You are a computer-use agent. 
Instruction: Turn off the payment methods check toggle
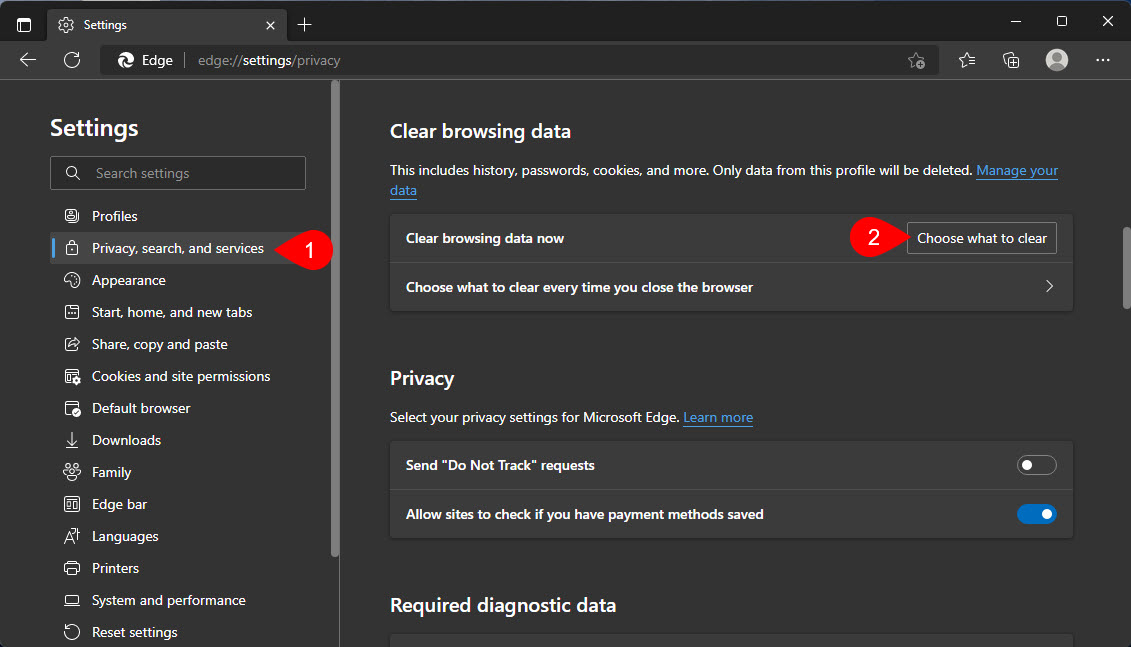tap(1037, 514)
